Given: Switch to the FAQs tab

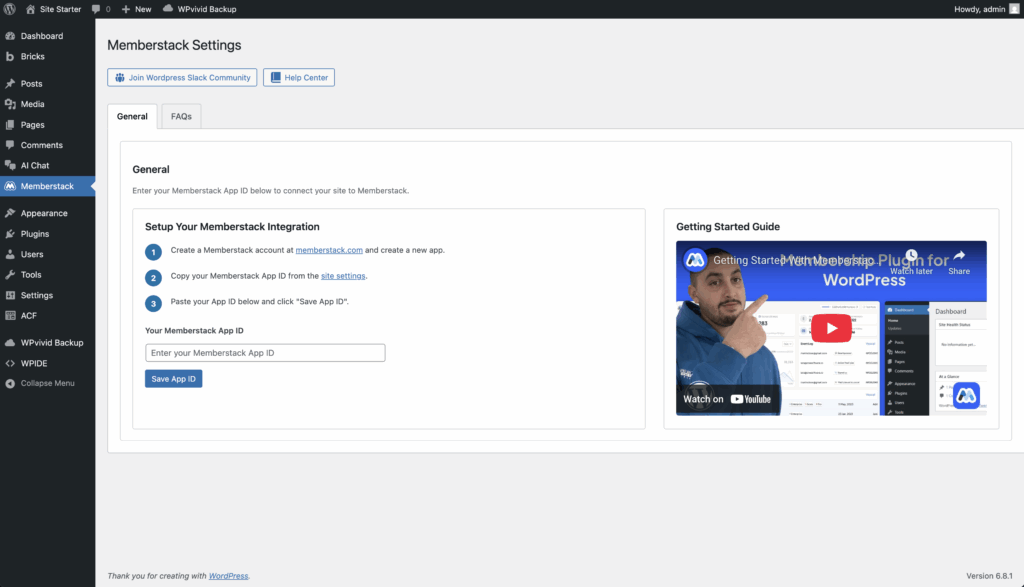Looking at the screenshot, I should 181,116.
